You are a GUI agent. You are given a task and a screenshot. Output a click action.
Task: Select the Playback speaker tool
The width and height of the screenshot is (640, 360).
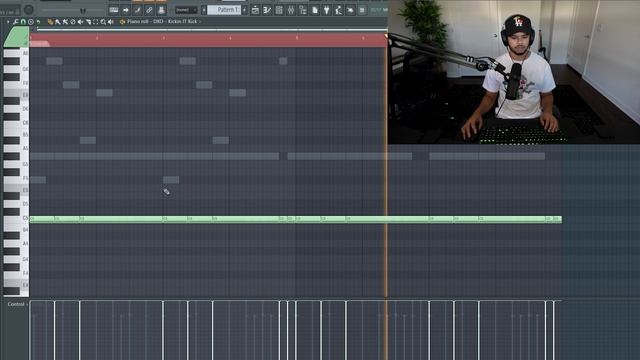pos(111,22)
